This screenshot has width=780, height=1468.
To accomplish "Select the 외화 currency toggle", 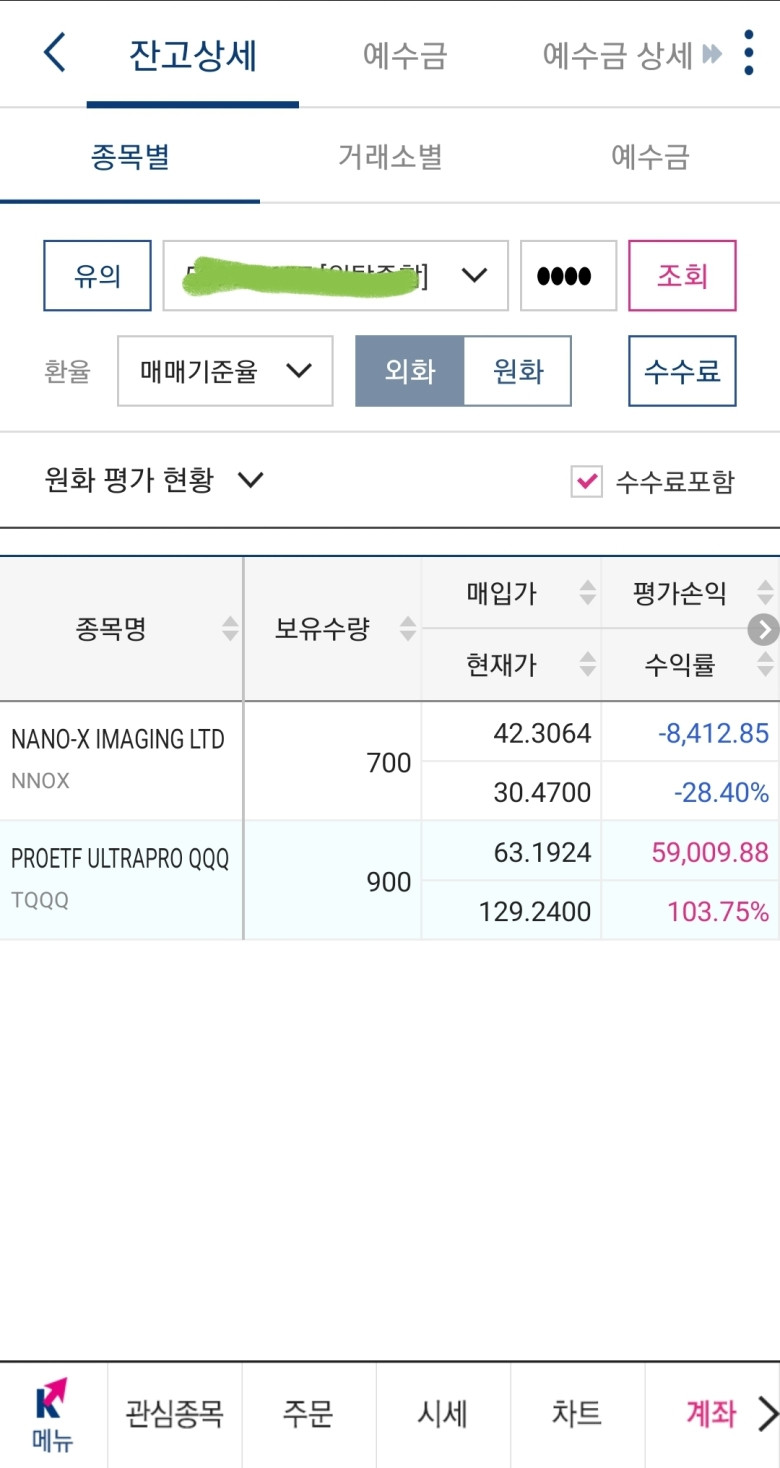I will tap(410, 371).
